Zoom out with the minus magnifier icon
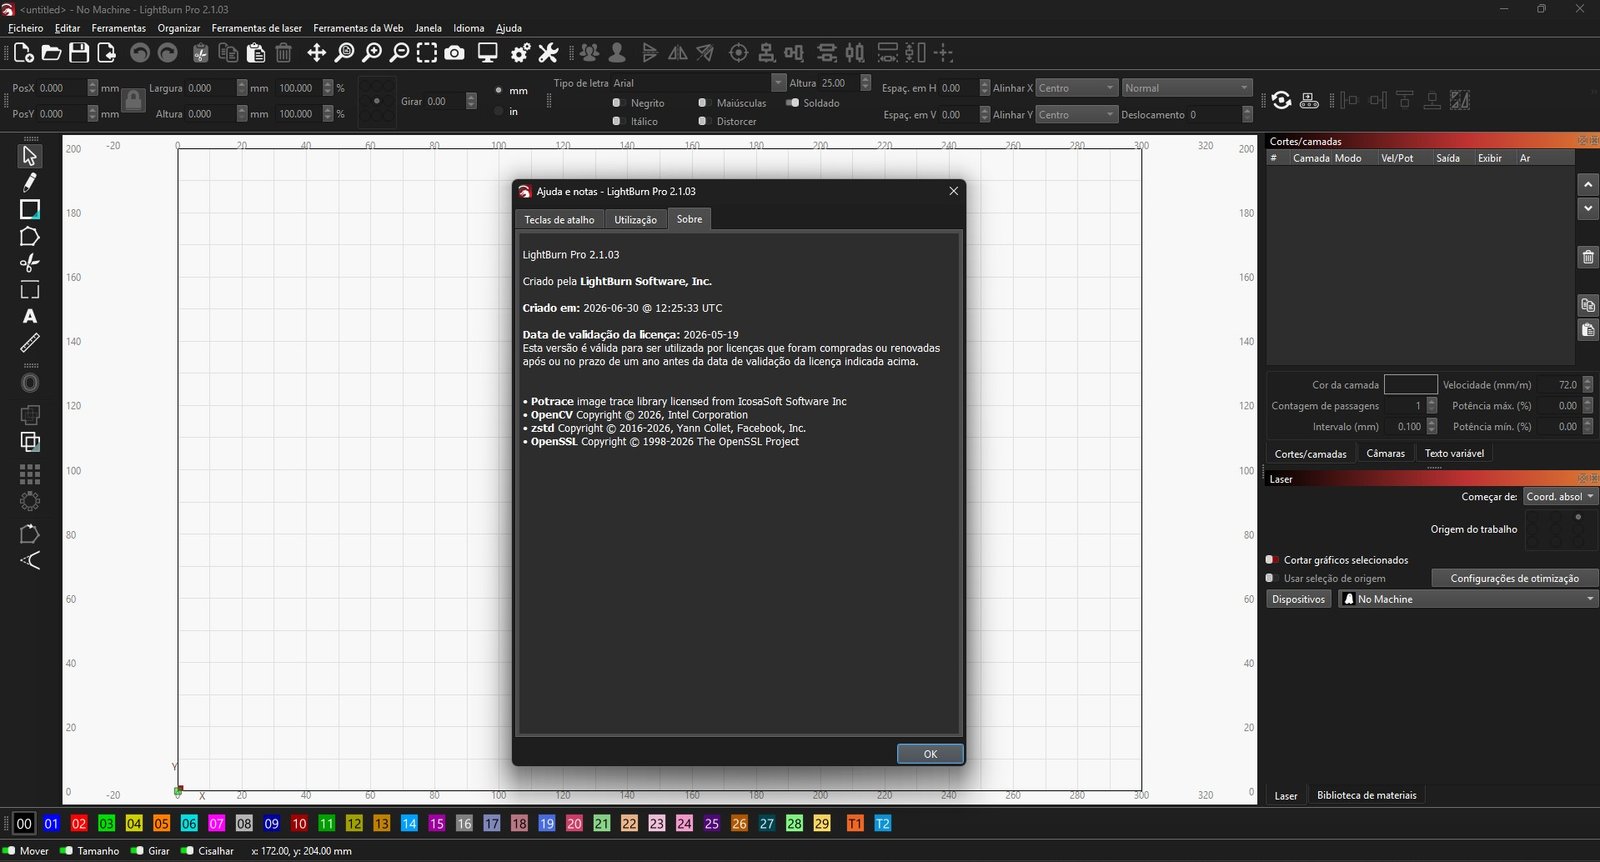Screen dimensions: 1600x862 click(x=399, y=53)
